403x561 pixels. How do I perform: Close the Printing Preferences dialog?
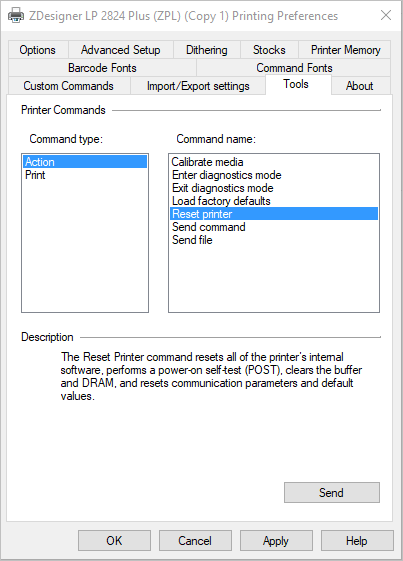tap(386, 15)
